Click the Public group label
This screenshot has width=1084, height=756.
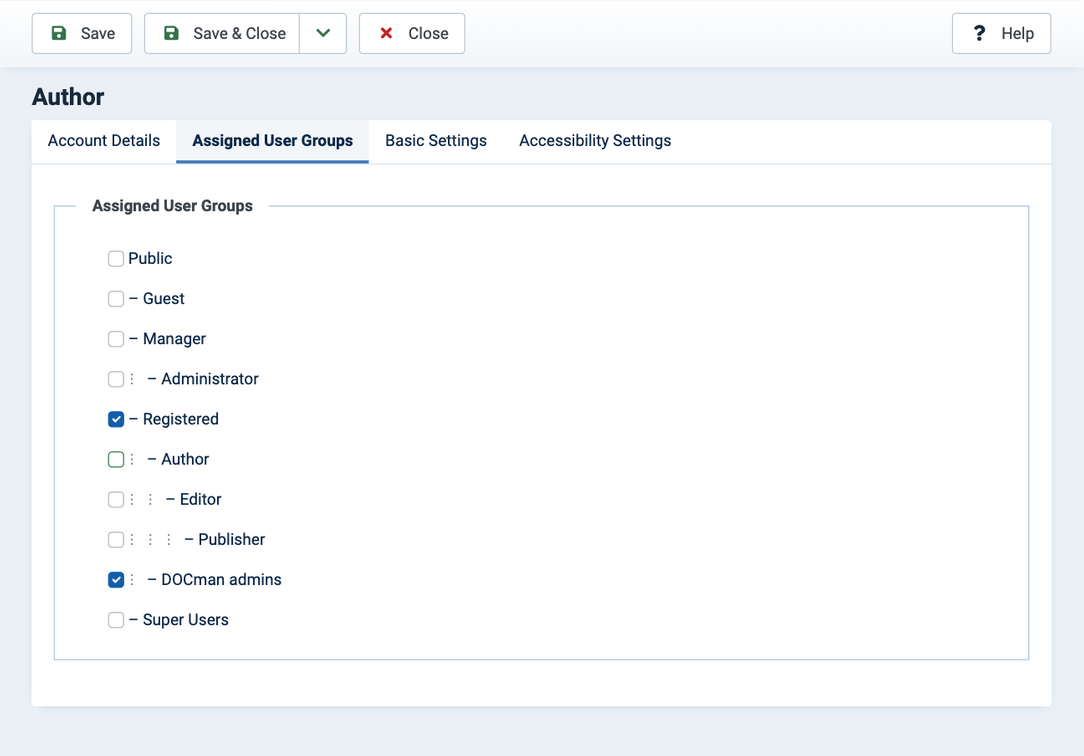pyautogui.click(x=150, y=258)
